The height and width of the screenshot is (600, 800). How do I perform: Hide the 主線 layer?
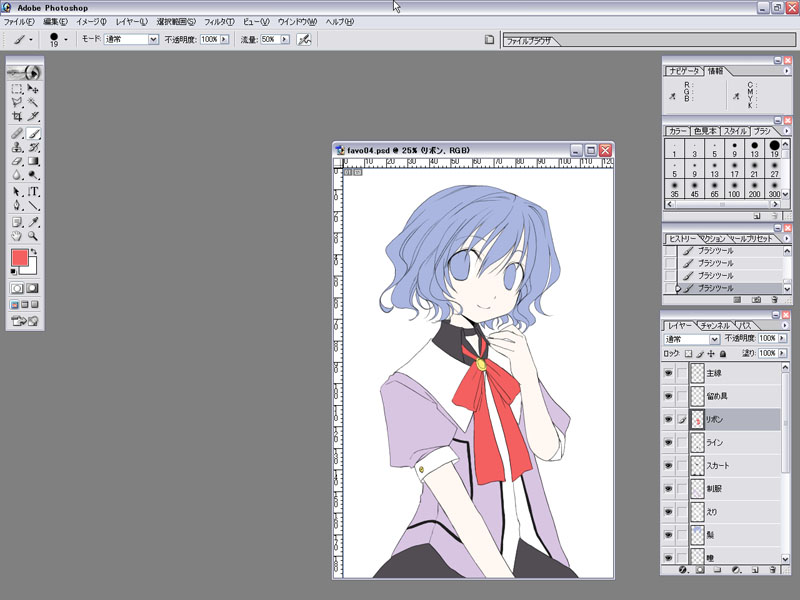[668, 373]
